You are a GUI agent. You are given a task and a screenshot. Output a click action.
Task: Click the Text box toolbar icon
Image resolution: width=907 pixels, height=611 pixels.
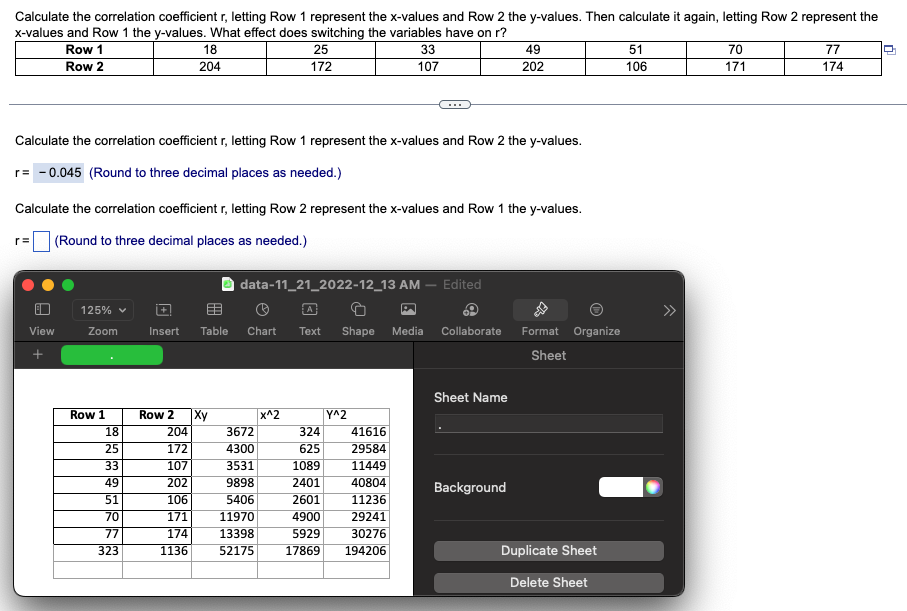[x=309, y=310]
